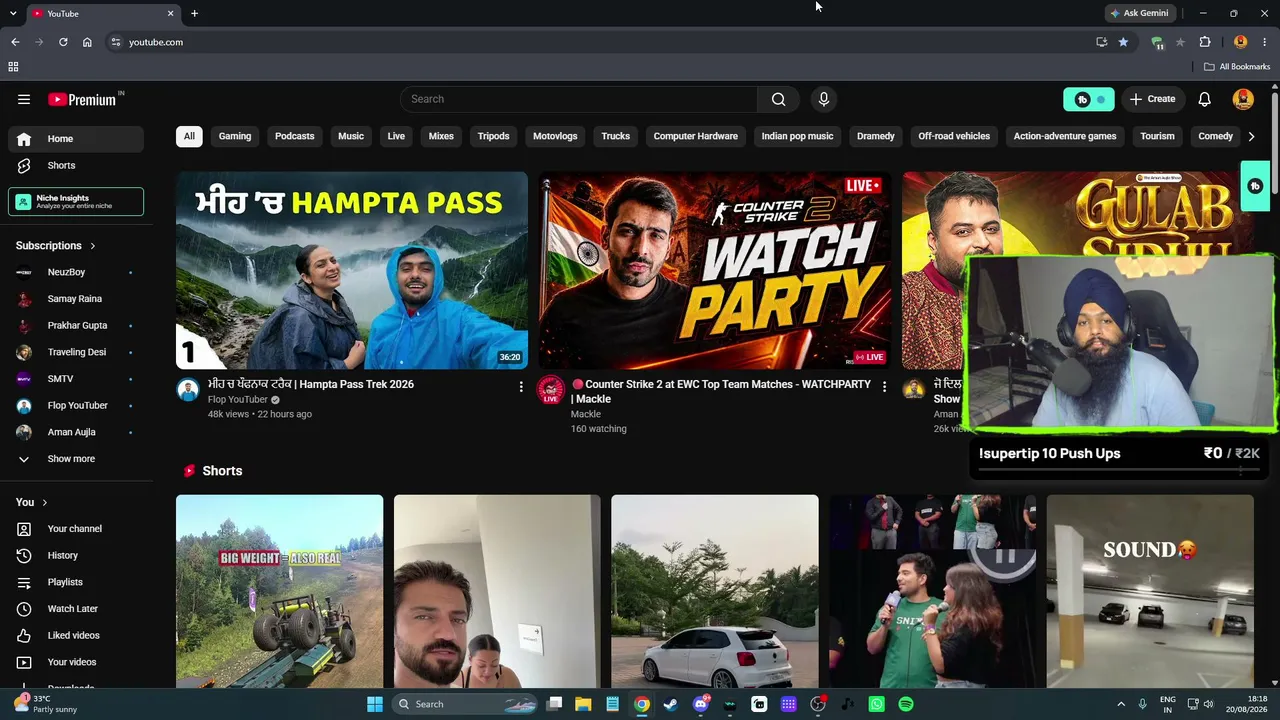
Task: Expand the Subscriptions section chevron
Action: click(93, 246)
